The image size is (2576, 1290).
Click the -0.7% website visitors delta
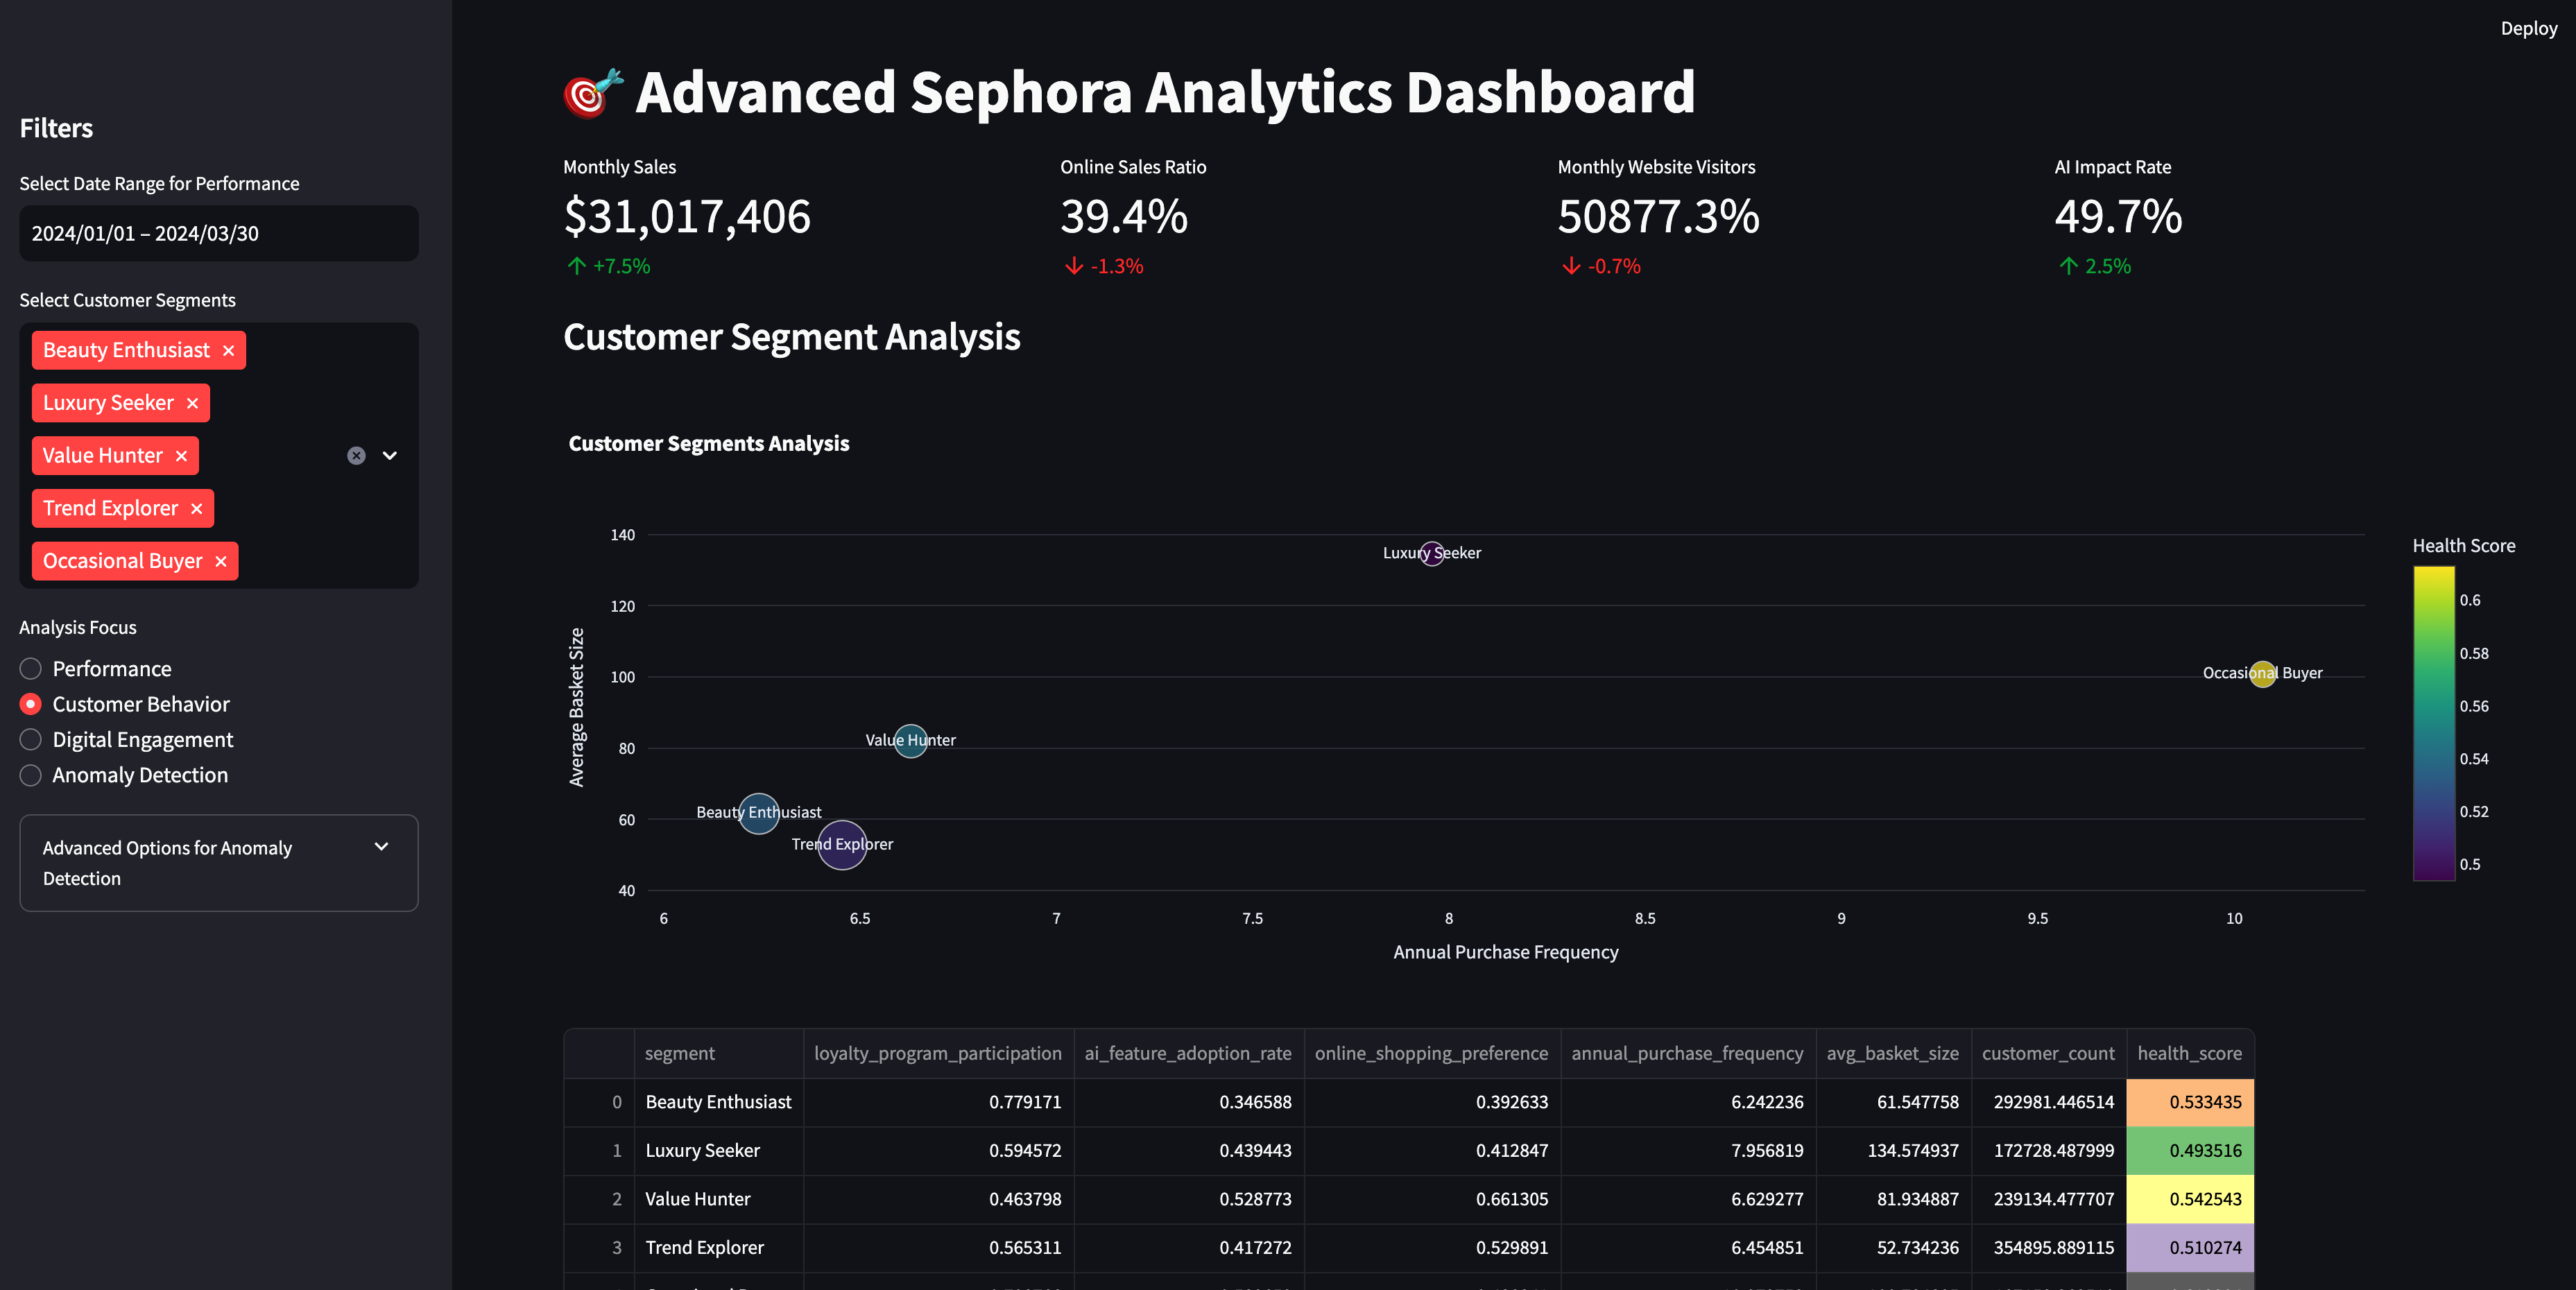[x=1601, y=267]
